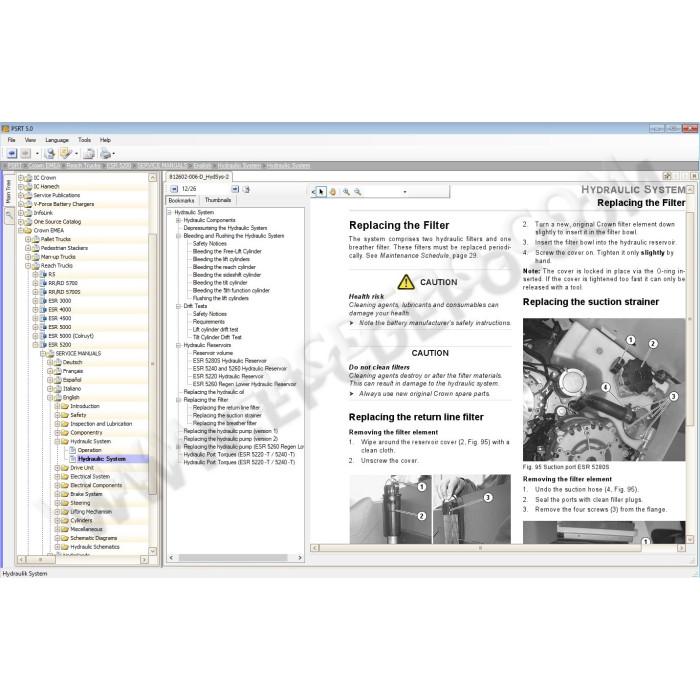Select the 812802-006-D_HydSys-2 document tab
Viewport: 700px width, 700px height.
[x=199, y=177]
